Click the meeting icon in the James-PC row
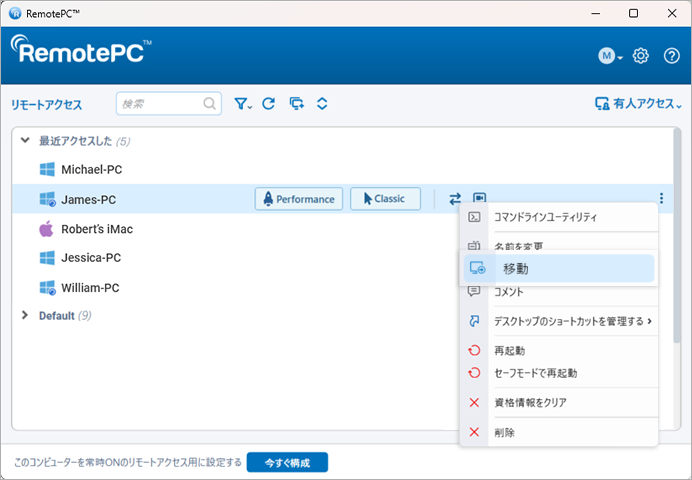Image resolution: width=692 pixels, height=480 pixels. point(479,197)
